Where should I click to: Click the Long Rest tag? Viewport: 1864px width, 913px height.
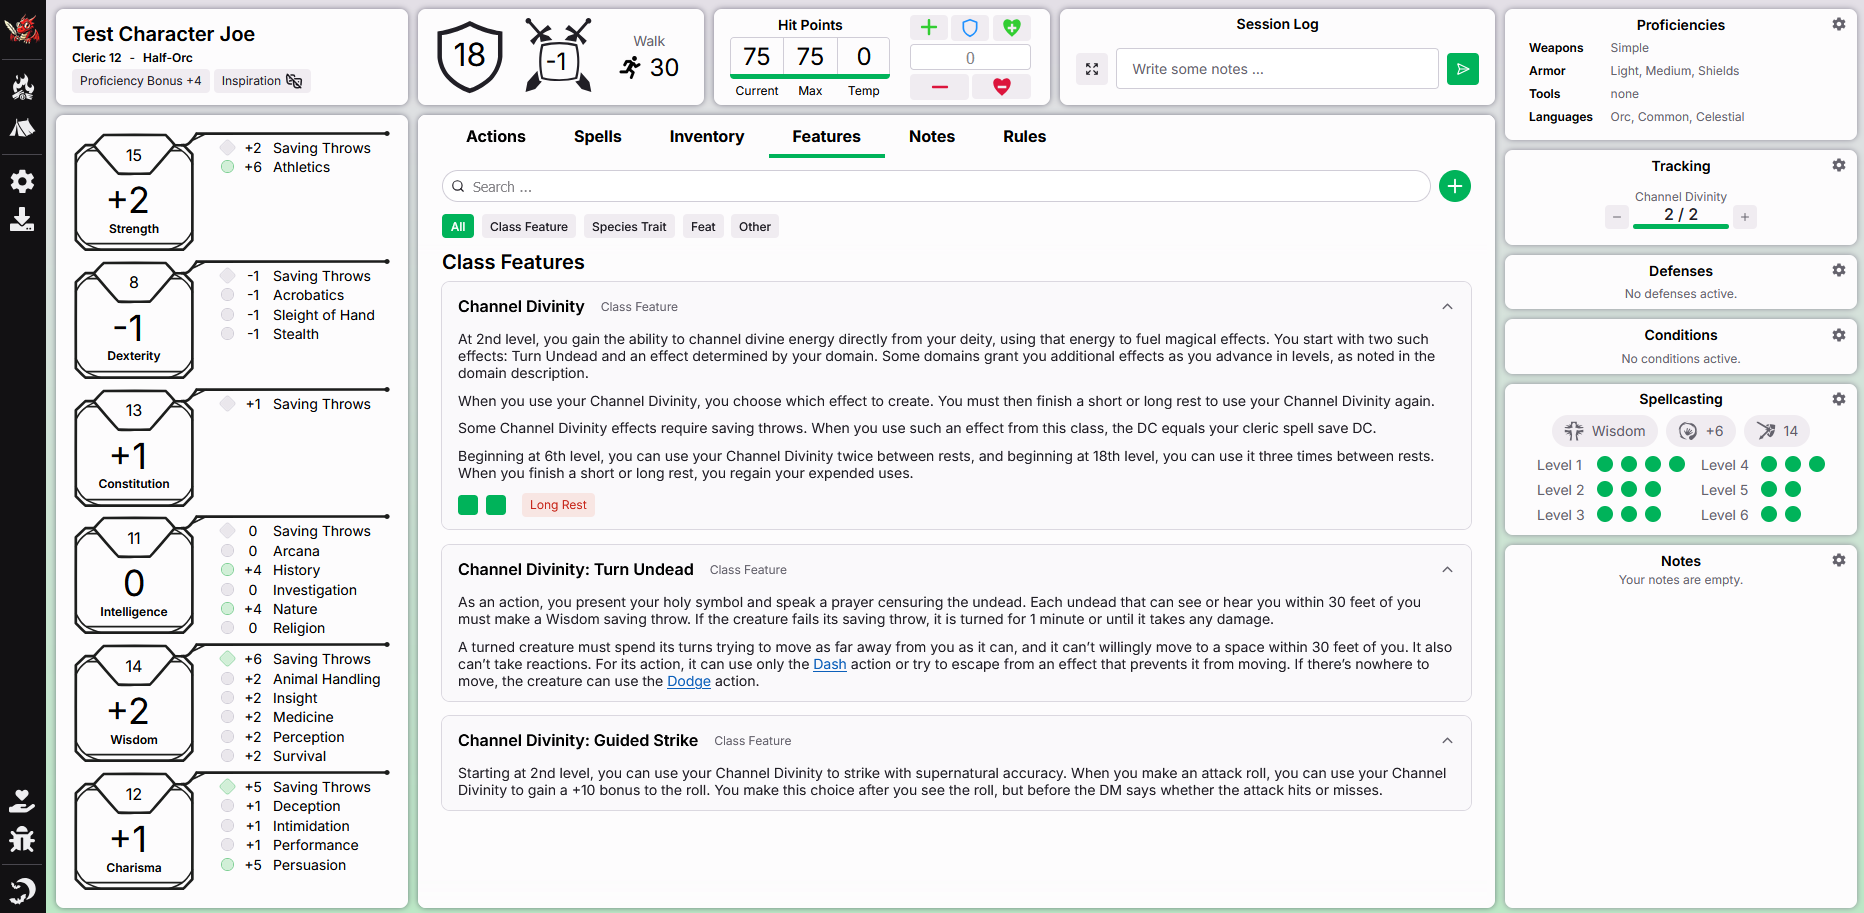(x=558, y=505)
